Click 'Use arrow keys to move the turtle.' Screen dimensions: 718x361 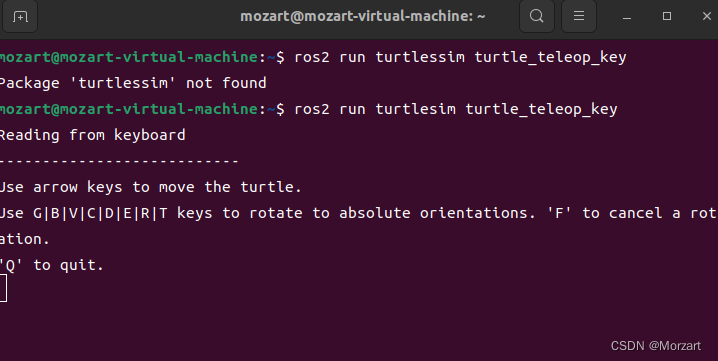pos(151,187)
